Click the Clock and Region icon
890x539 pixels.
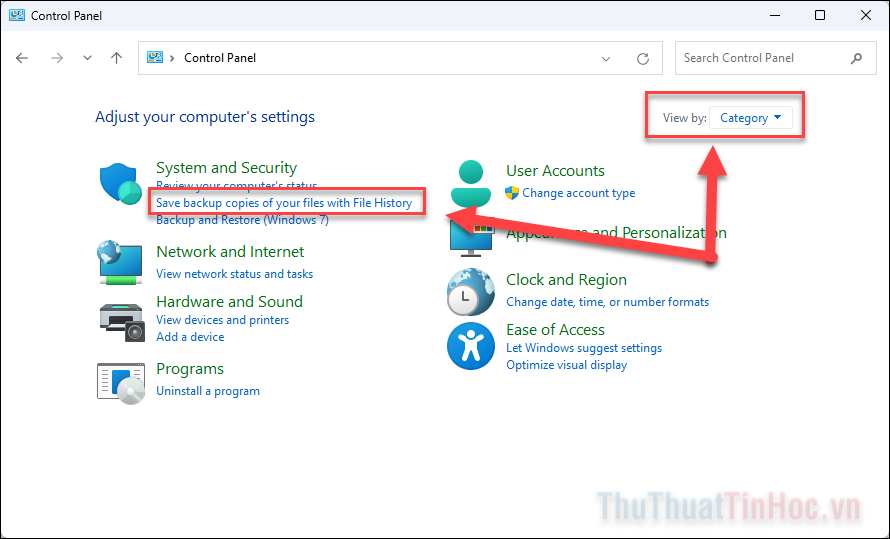(471, 291)
